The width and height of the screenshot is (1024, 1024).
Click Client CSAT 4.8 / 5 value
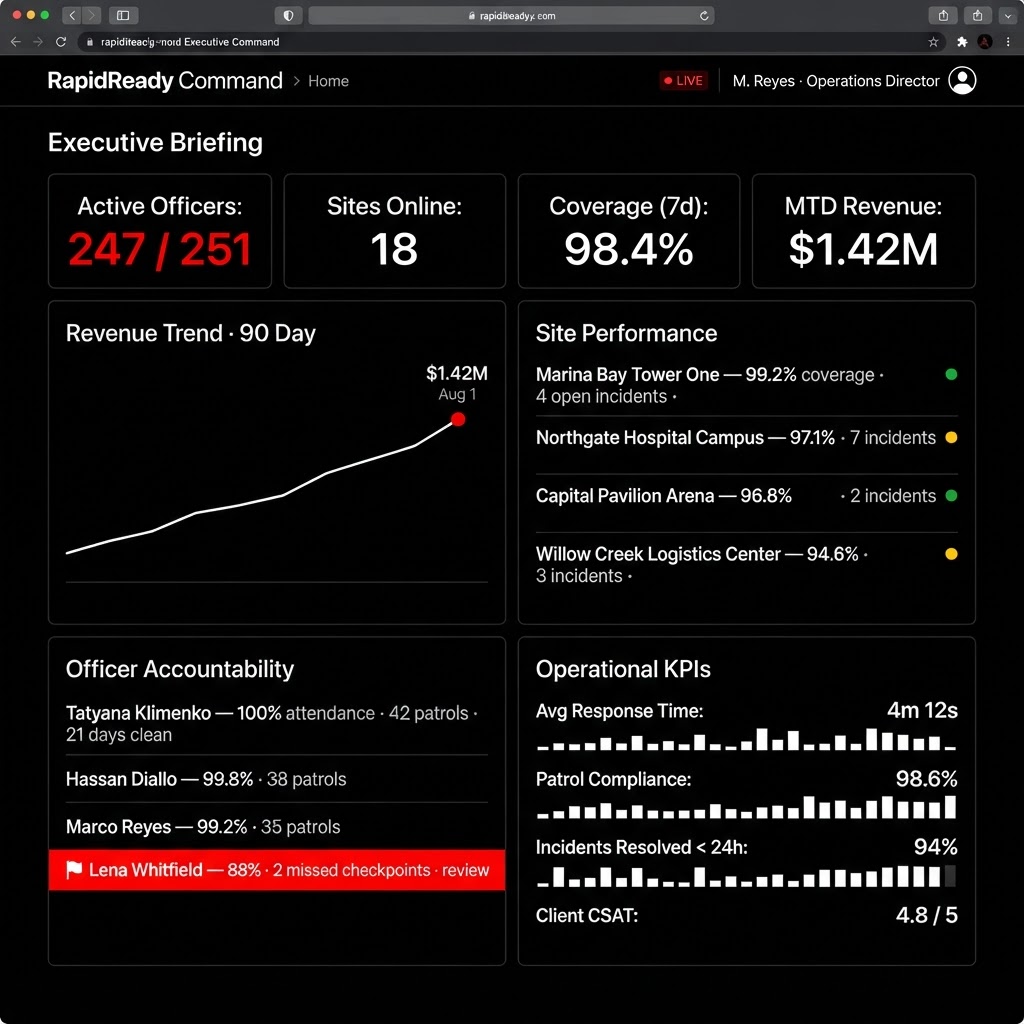[926, 915]
